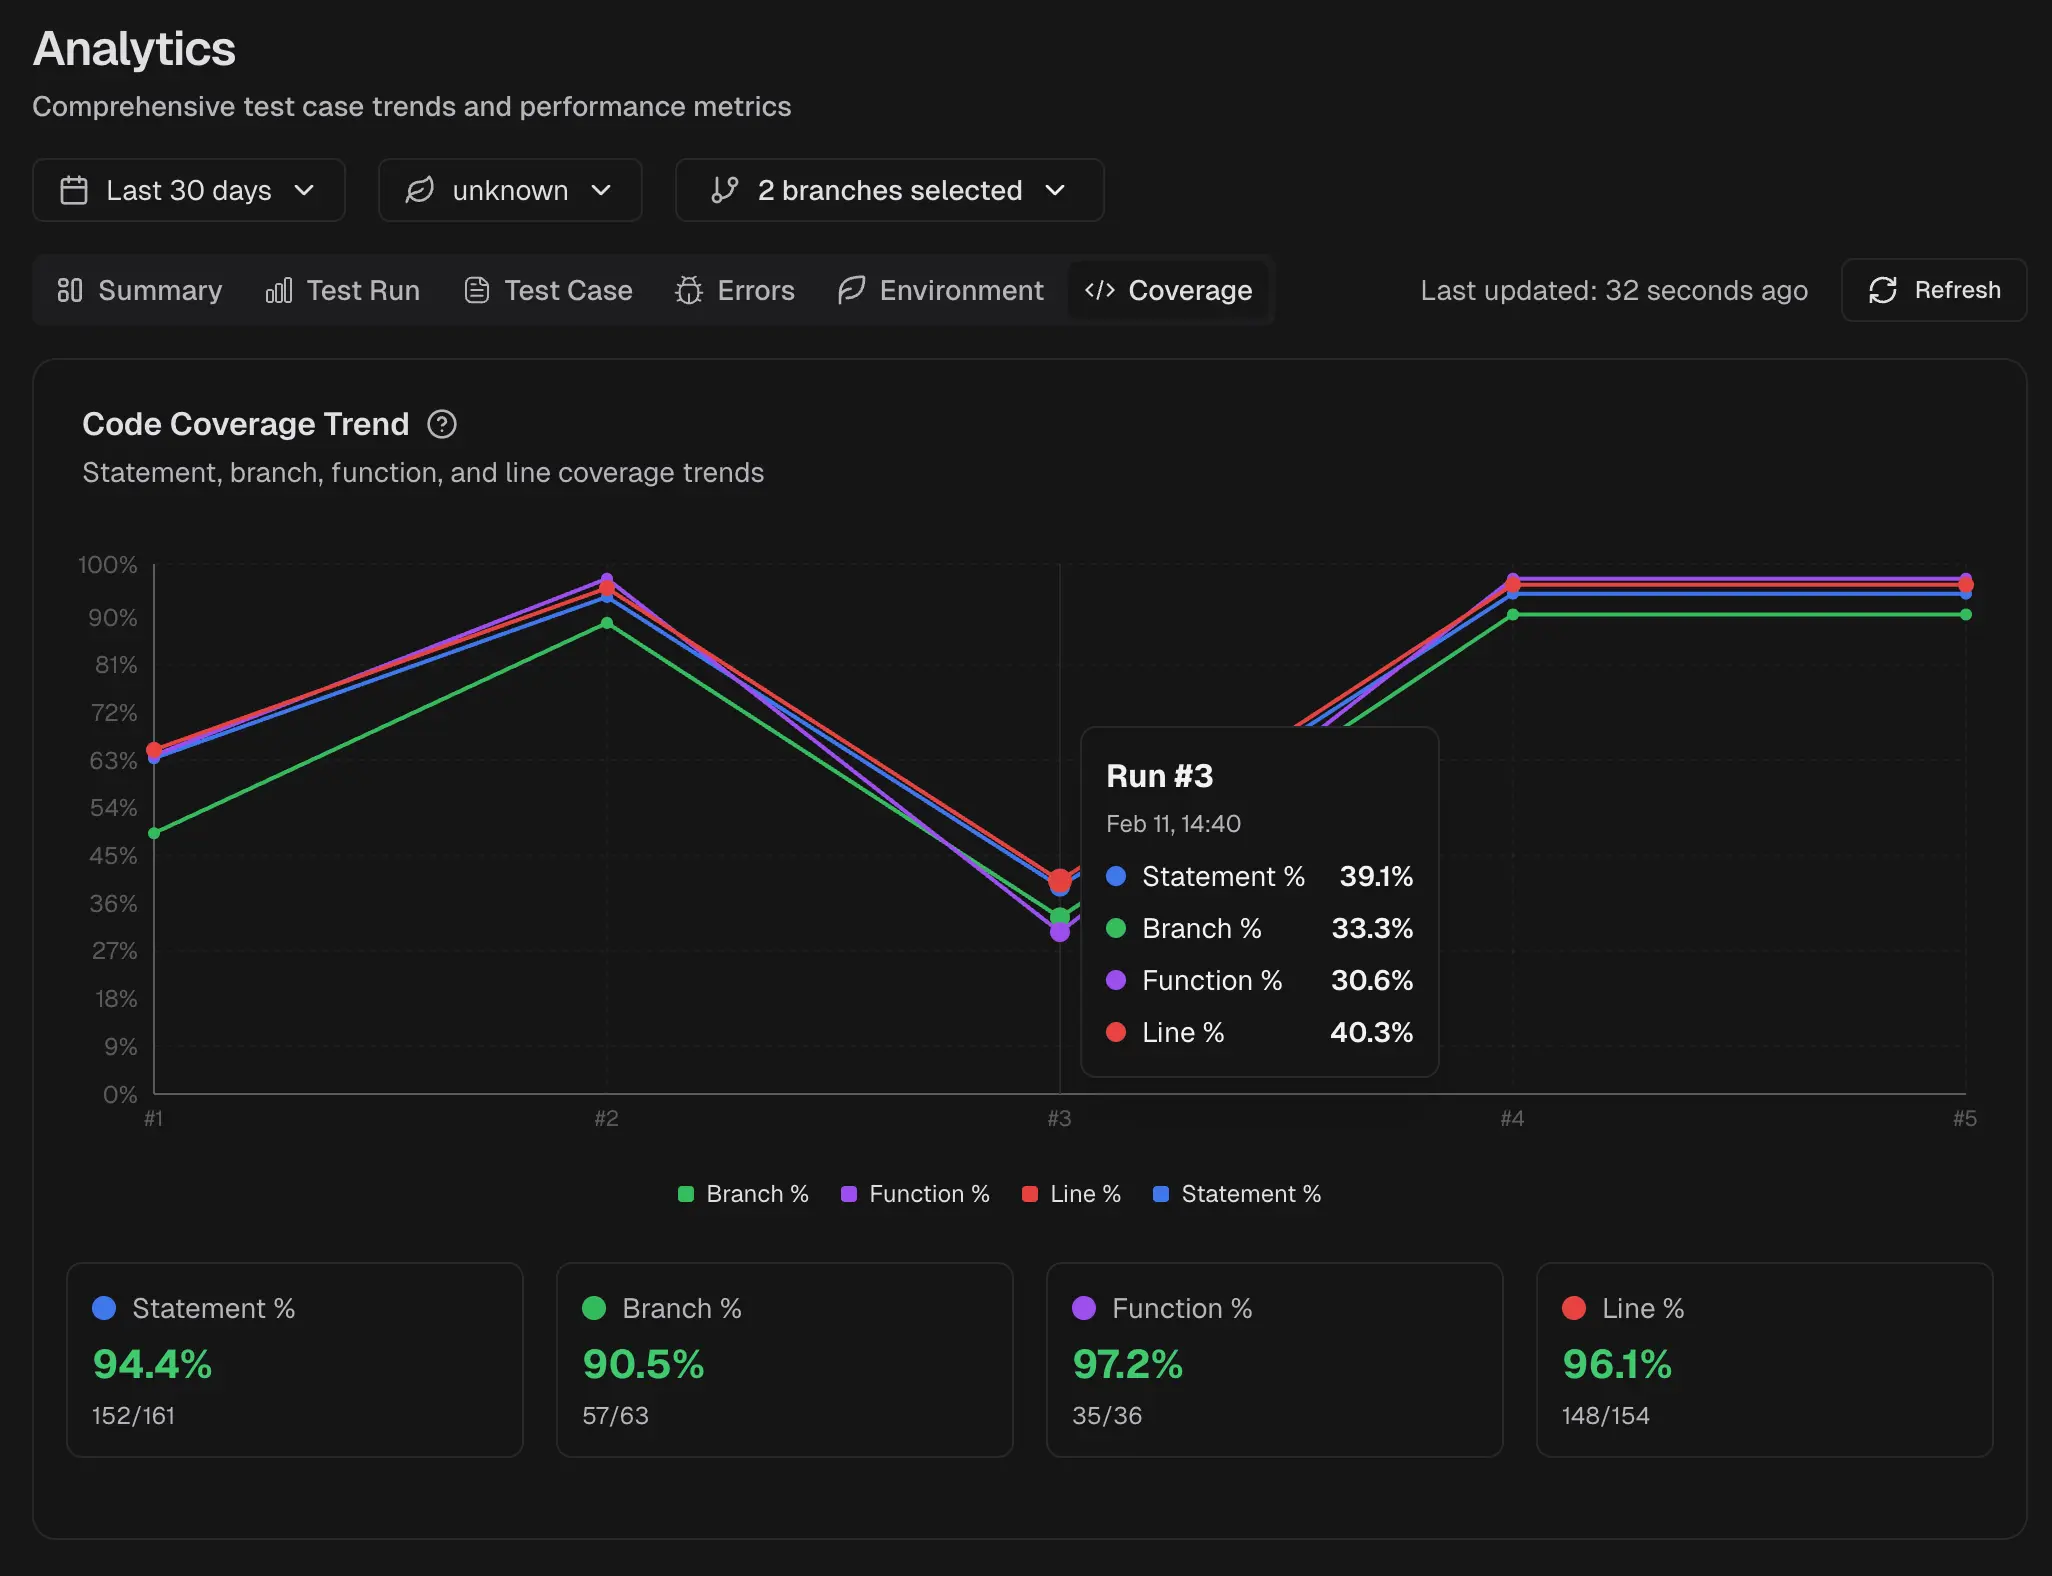Image resolution: width=2052 pixels, height=1576 pixels.
Task: Click the red Line % legend swatch
Action: (x=1031, y=1193)
